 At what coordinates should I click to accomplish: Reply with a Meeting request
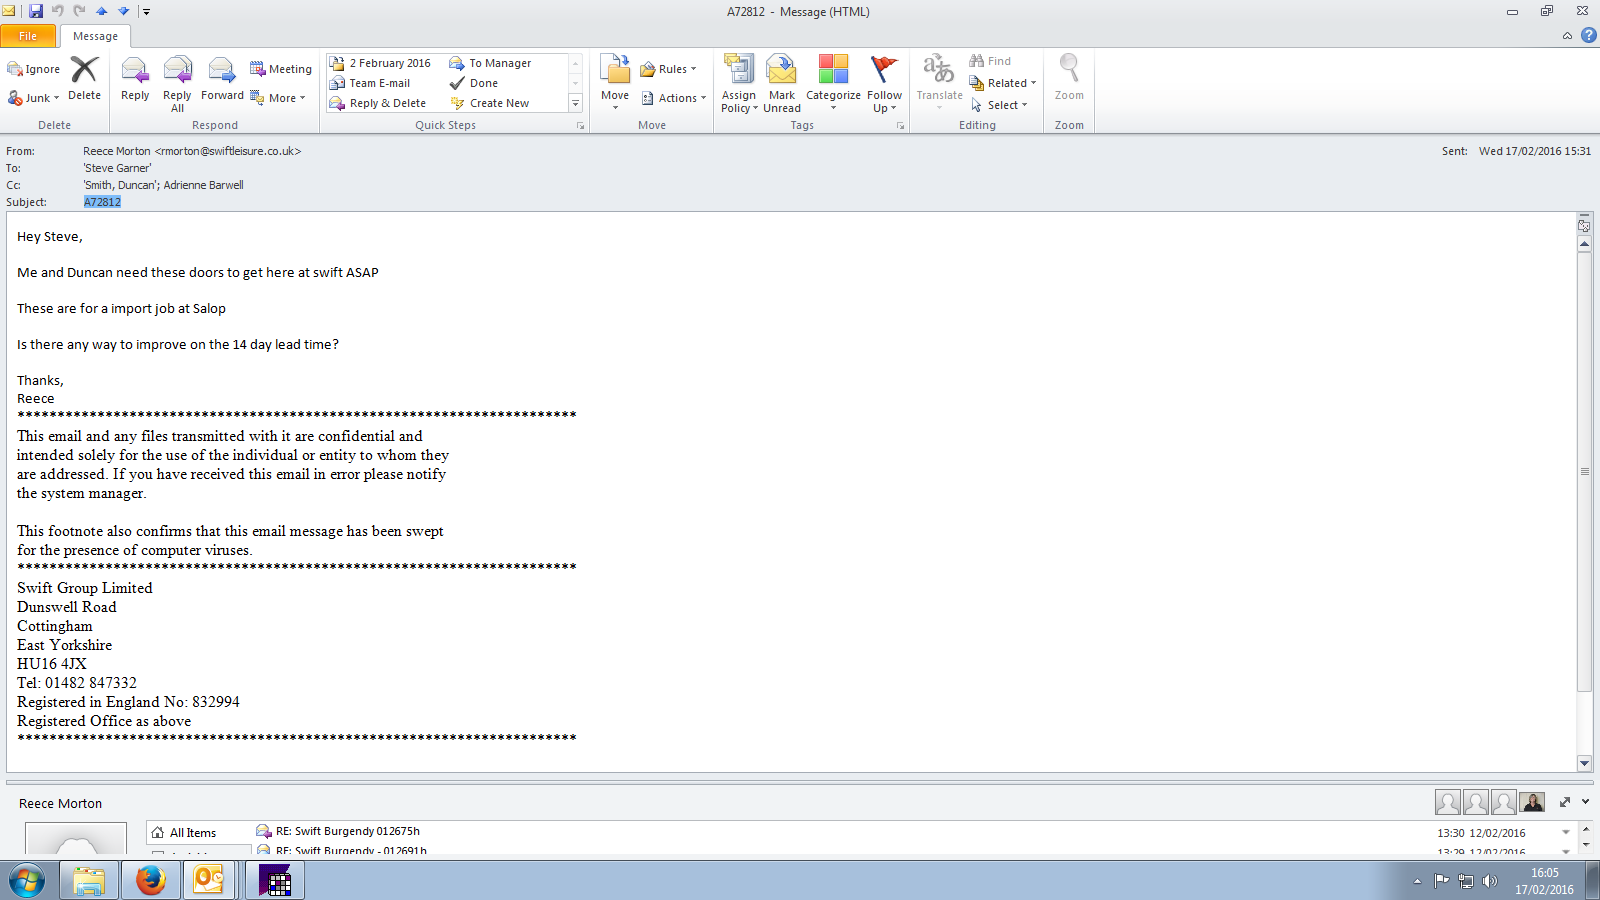point(281,69)
